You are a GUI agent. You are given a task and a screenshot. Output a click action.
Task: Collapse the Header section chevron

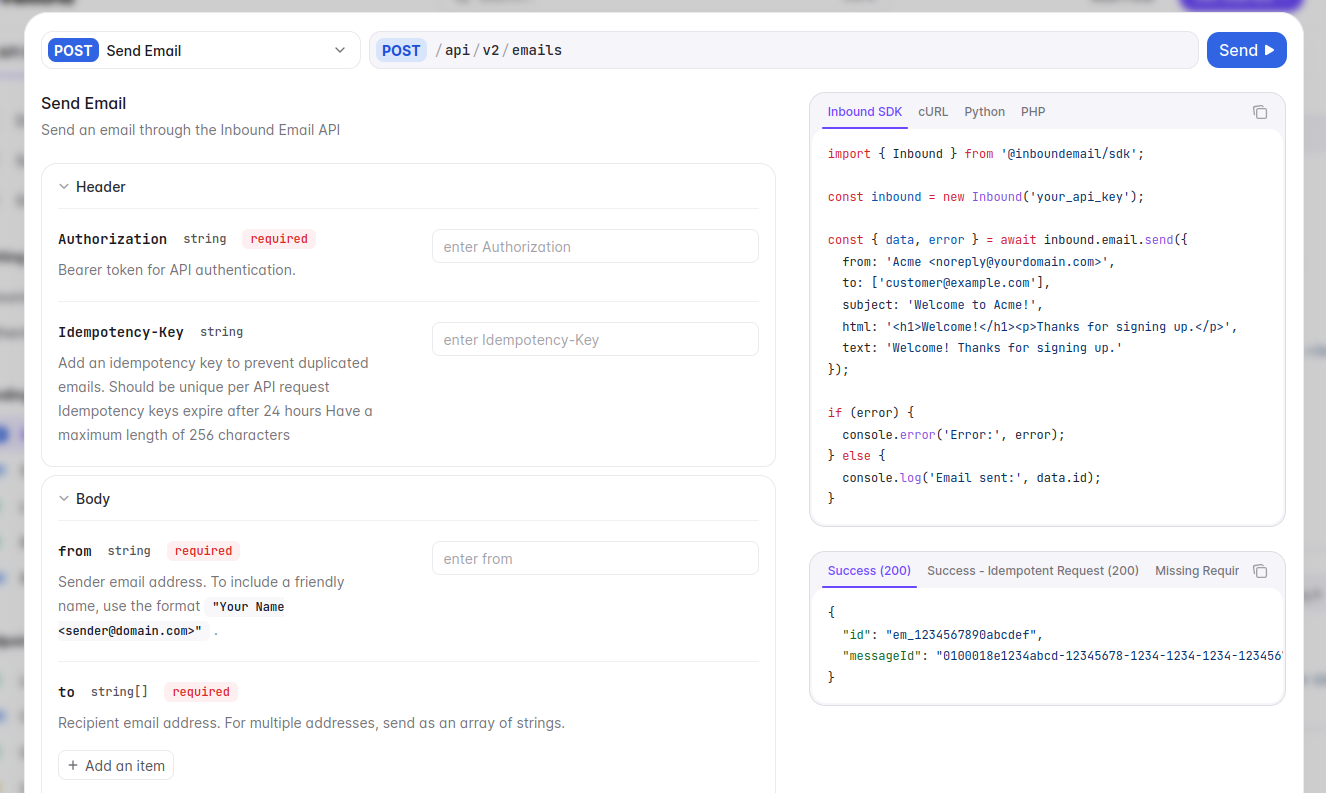(x=64, y=187)
